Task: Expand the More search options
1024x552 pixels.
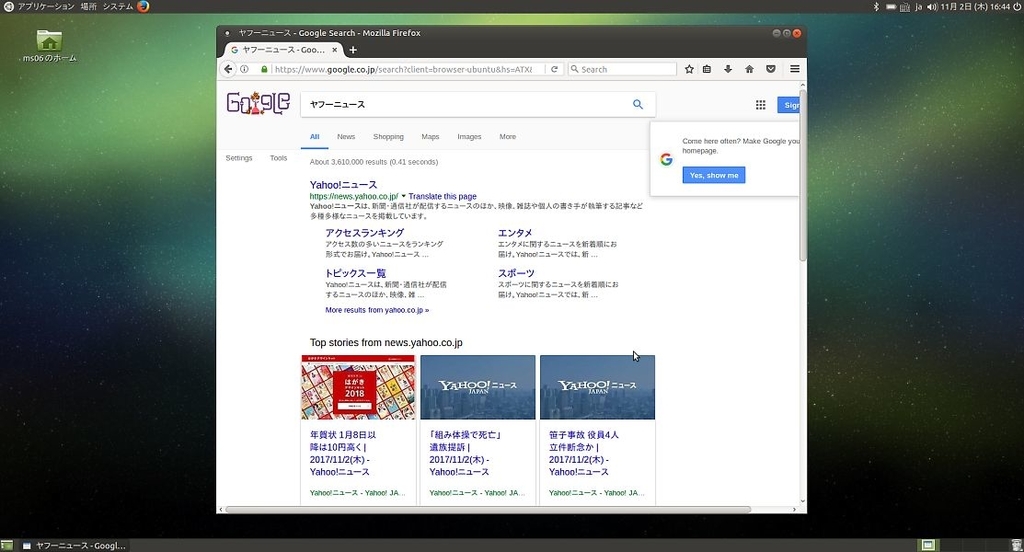Action: [507, 137]
